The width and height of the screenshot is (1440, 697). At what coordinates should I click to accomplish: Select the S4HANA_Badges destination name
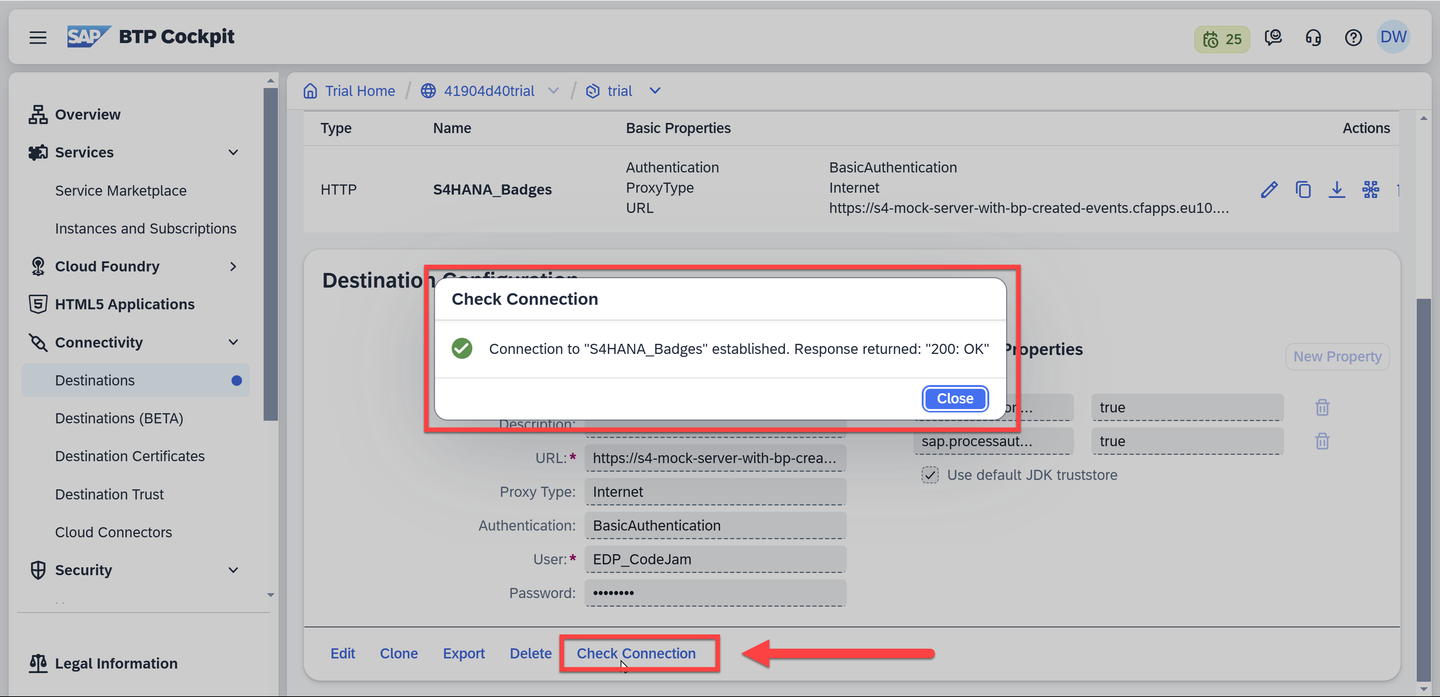click(492, 189)
